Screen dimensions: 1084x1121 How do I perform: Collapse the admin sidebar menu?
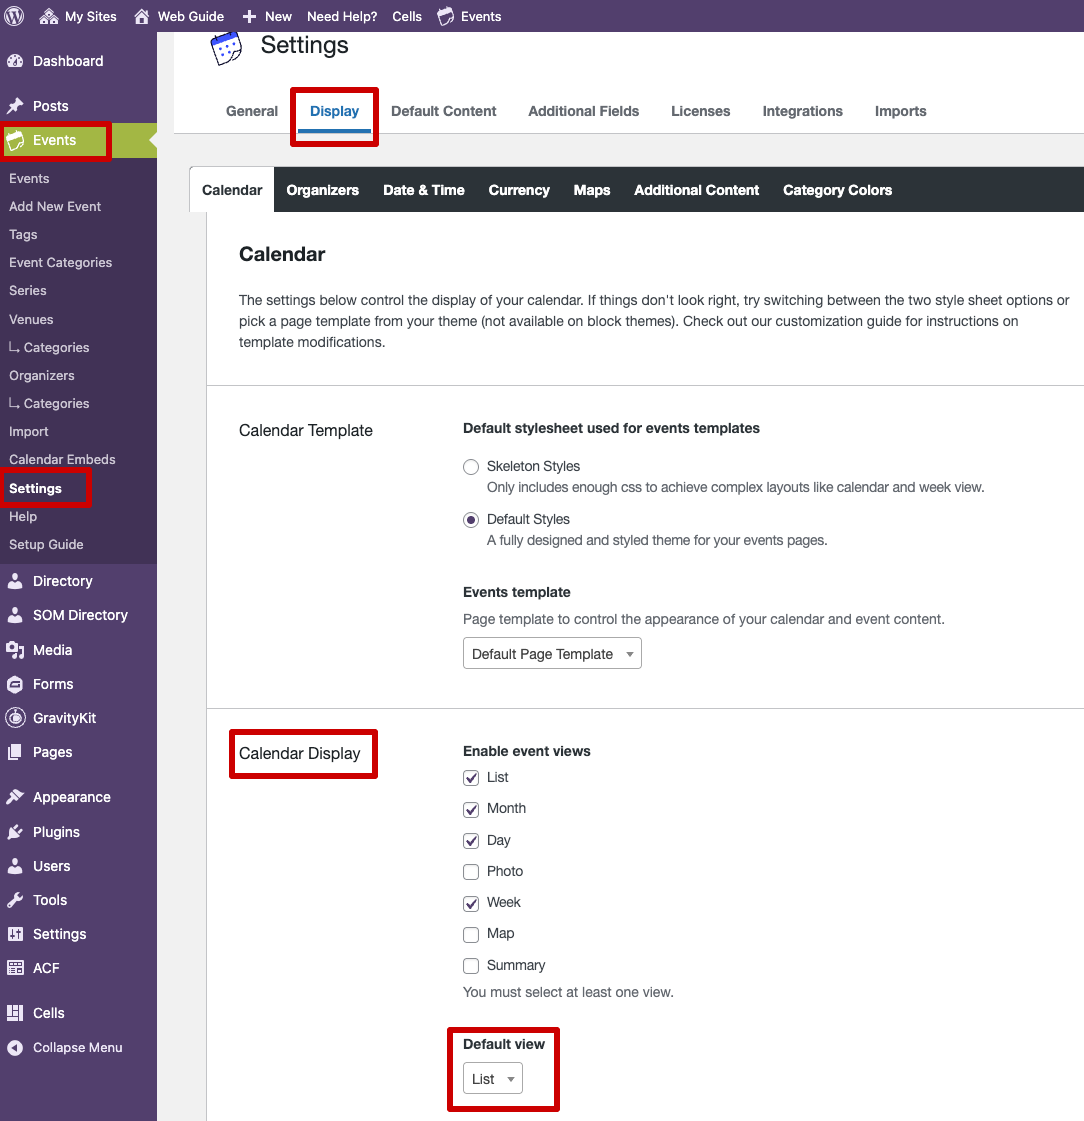[22, 1047]
